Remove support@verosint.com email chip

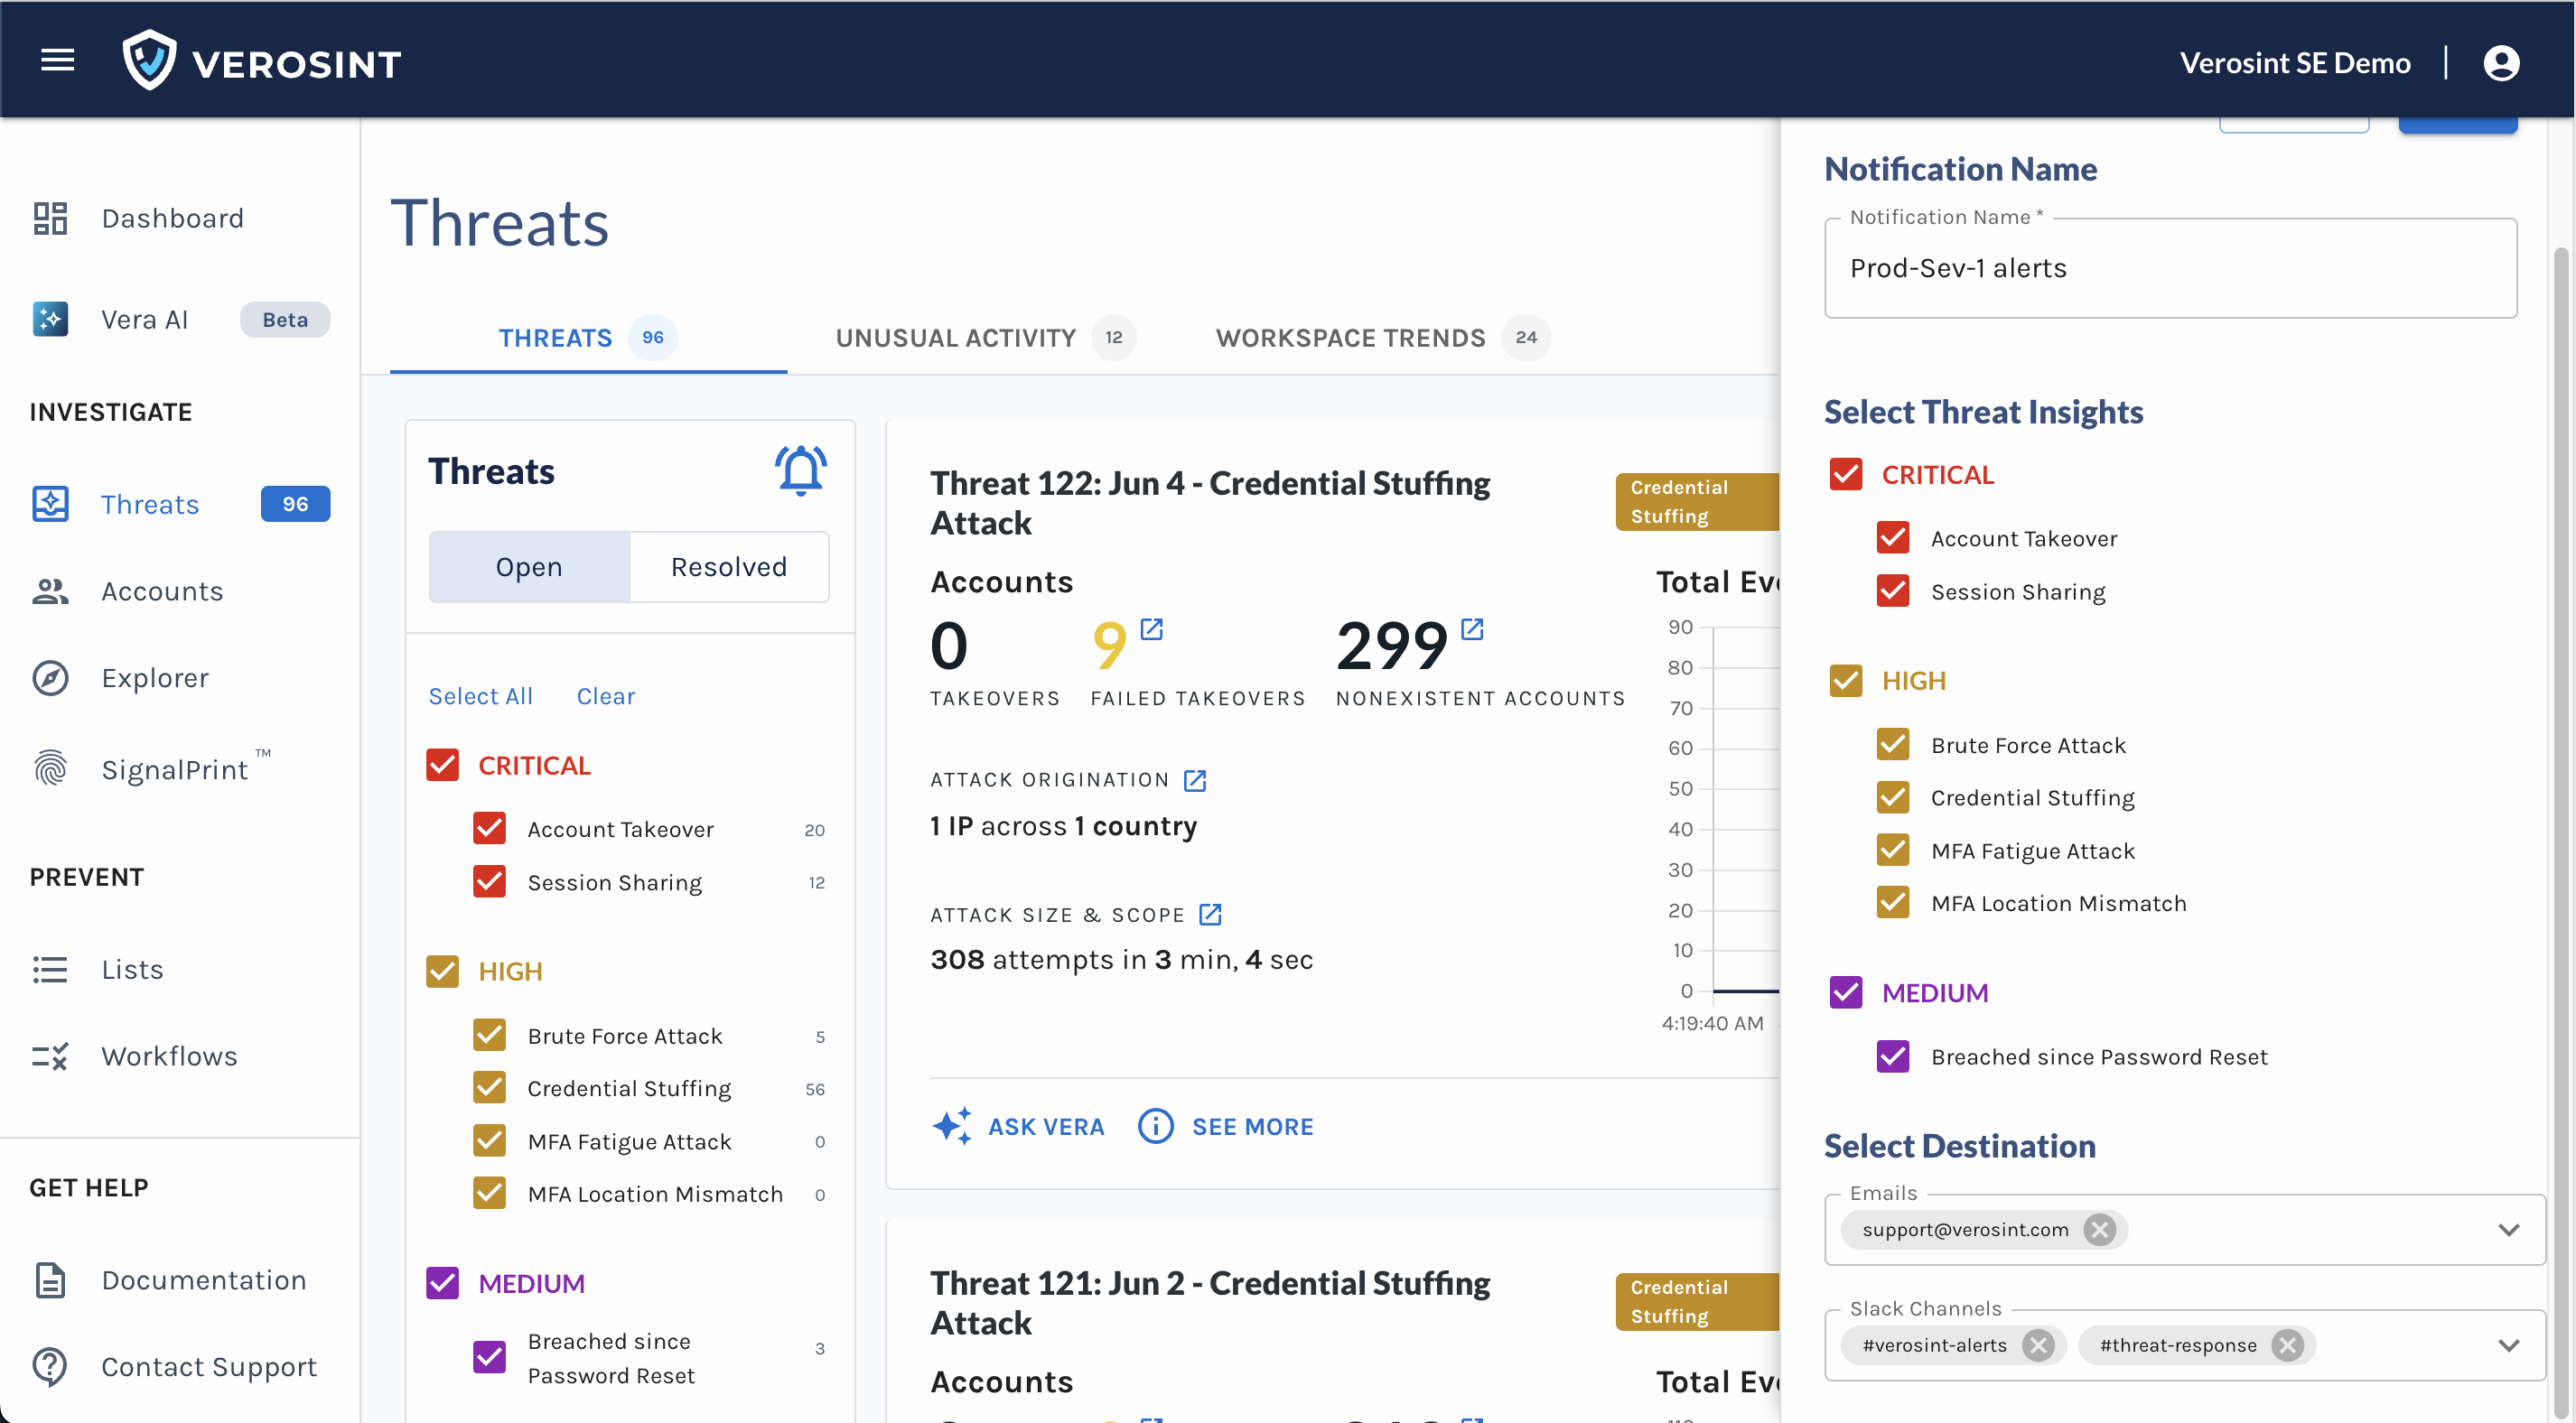[x=2099, y=1229]
